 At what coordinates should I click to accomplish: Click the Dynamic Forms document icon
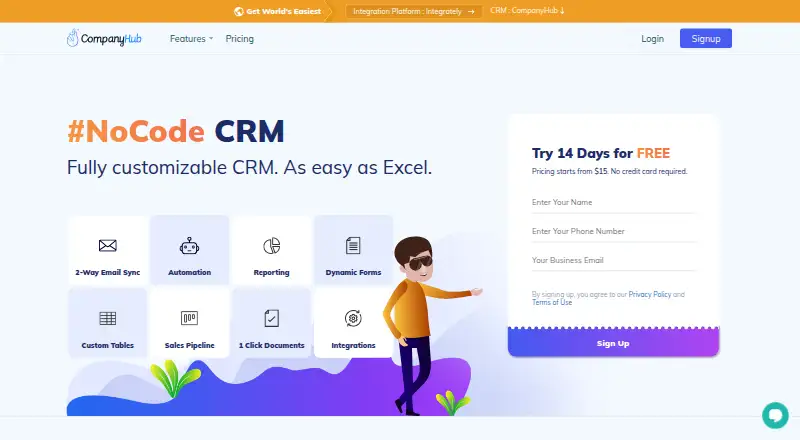coord(353,246)
